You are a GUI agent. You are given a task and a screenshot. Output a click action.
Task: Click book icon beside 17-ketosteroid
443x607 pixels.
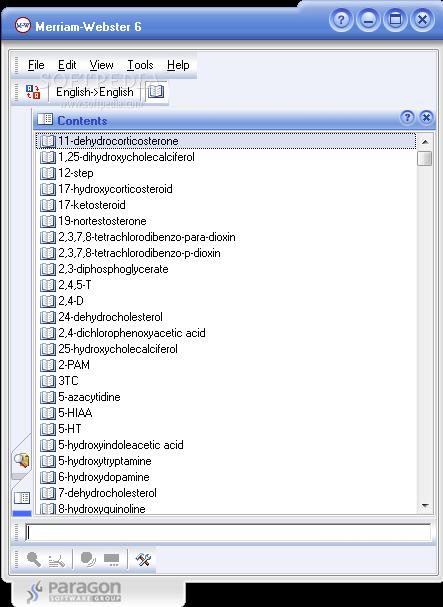48,205
